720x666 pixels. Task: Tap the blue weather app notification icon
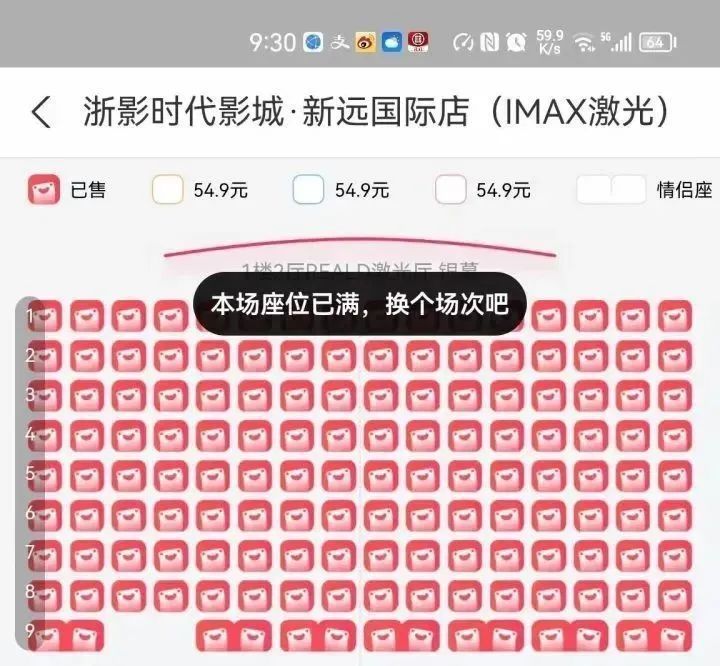pos(392,43)
